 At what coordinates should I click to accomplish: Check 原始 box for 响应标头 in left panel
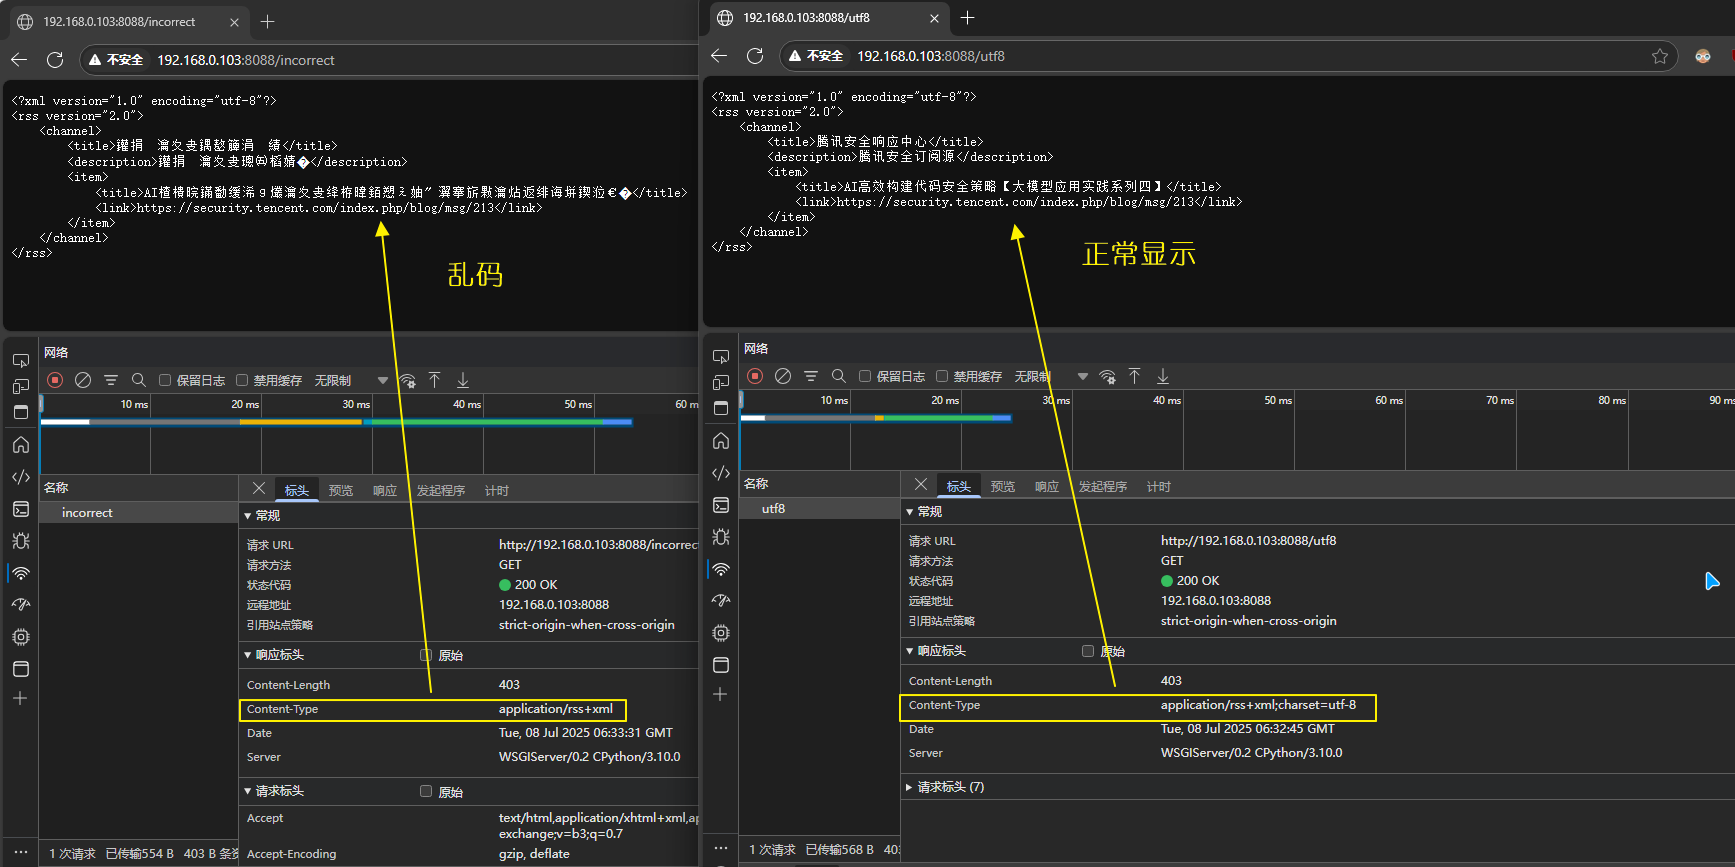tap(426, 655)
